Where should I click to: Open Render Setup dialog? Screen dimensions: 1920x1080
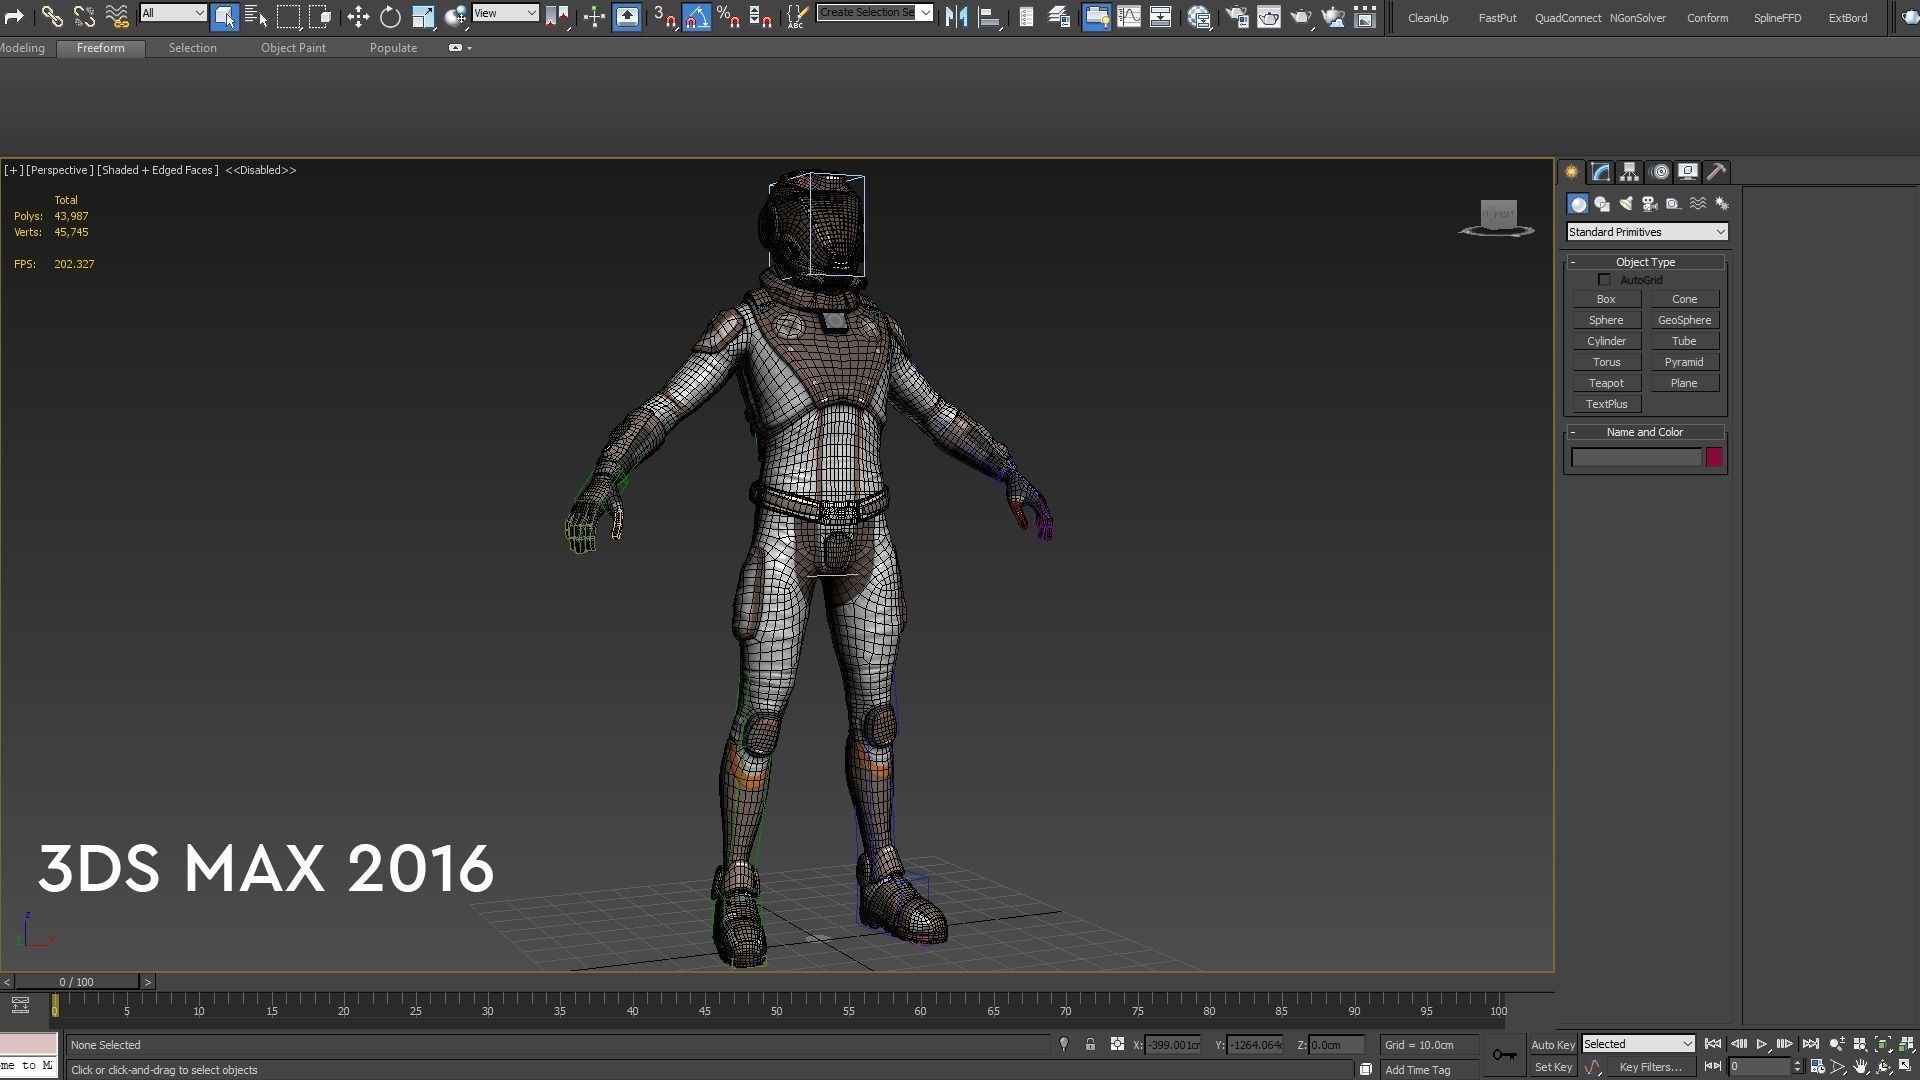[x=1237, y=16]
